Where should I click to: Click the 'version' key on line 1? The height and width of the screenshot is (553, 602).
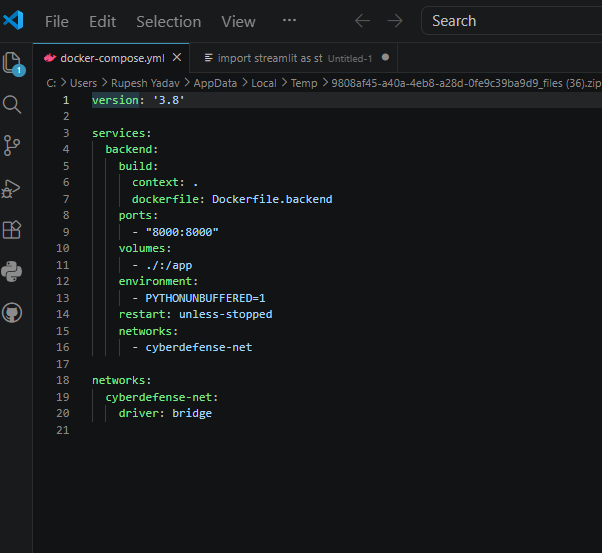pyautogui.click(x=116, y=100)
